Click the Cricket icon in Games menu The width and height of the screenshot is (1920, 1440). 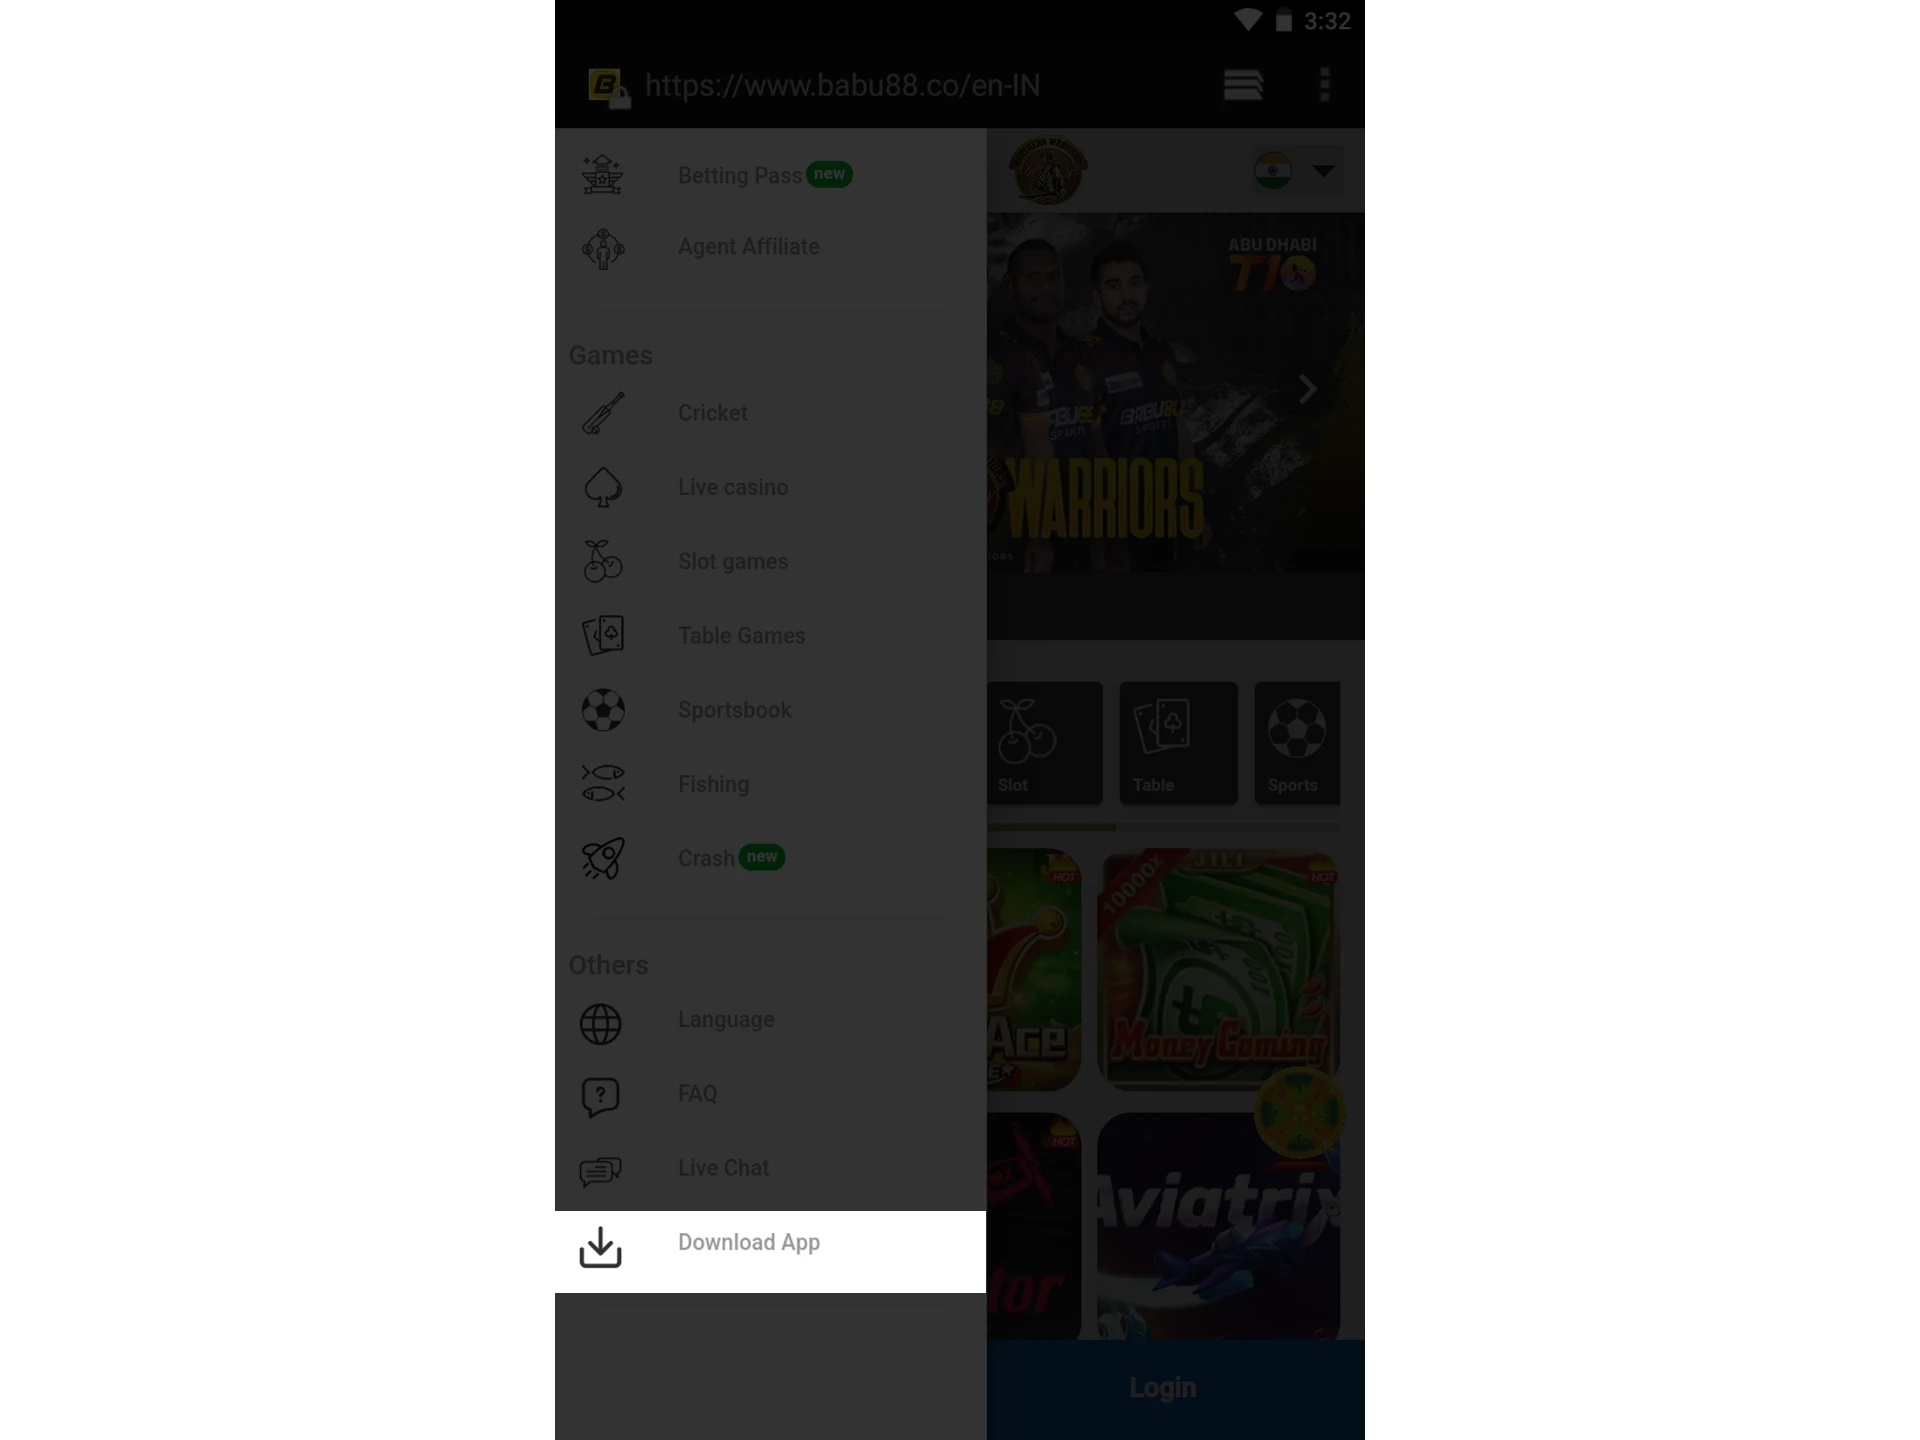[602, 413]
